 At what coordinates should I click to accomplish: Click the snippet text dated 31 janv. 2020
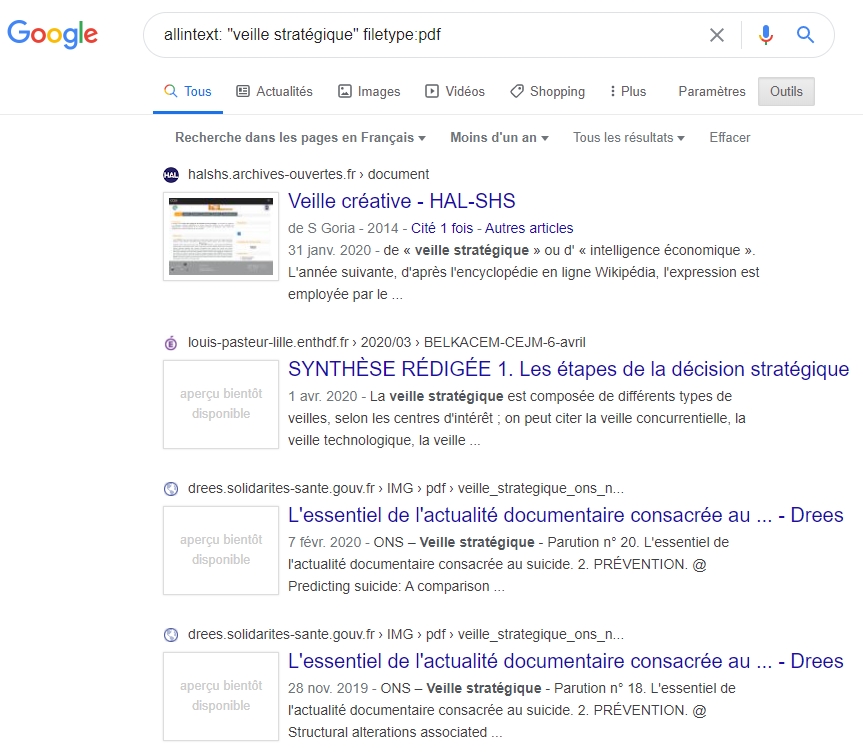coord(523,272)
